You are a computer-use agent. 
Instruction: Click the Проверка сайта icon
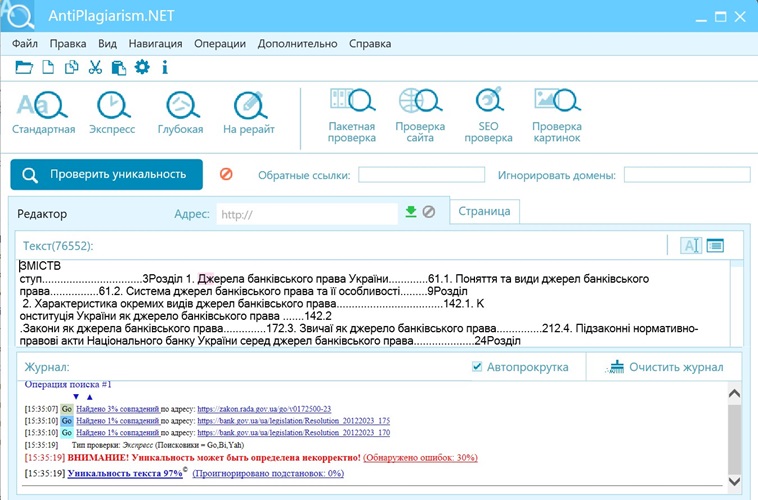(420, 115)
